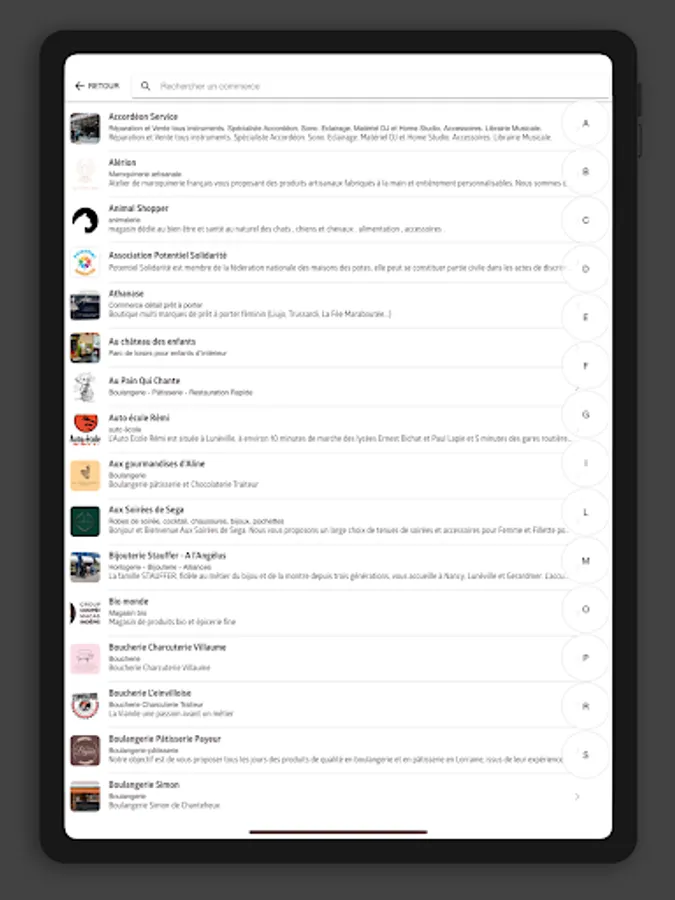Select the Bio monde store entry
The width and height of the screenshot is (675, 900).
click(x=319, y=613)
